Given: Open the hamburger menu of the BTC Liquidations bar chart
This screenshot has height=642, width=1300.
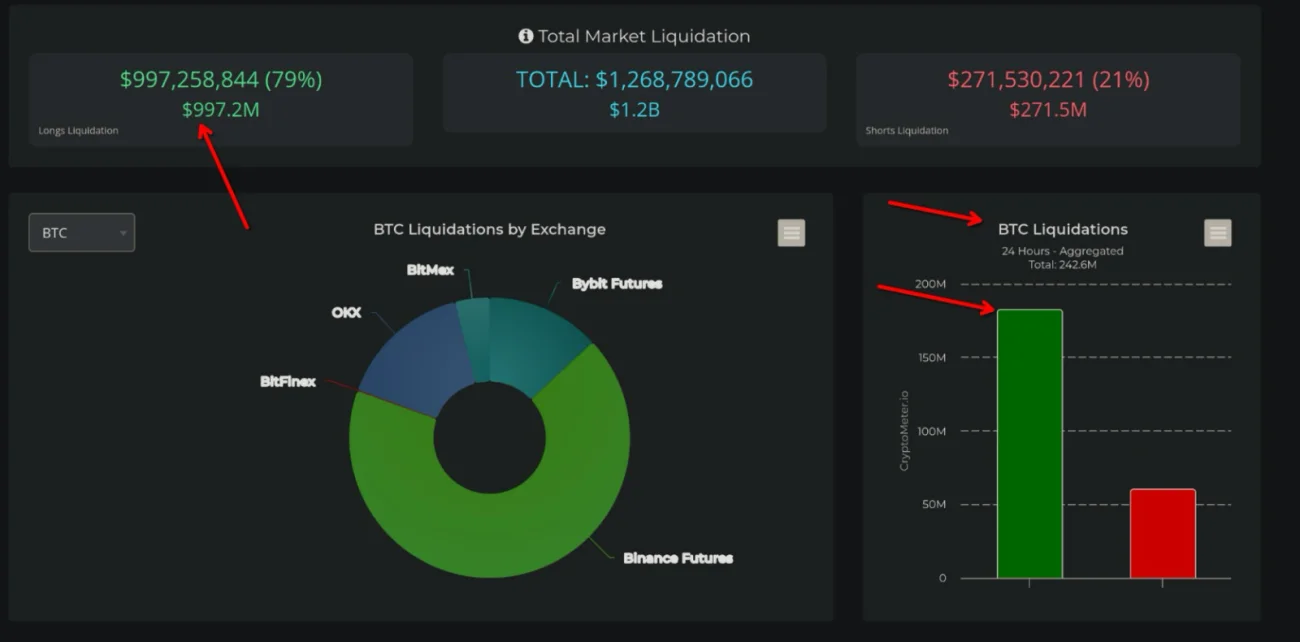Looking at the screenshot, I should tap(1217, 233).
